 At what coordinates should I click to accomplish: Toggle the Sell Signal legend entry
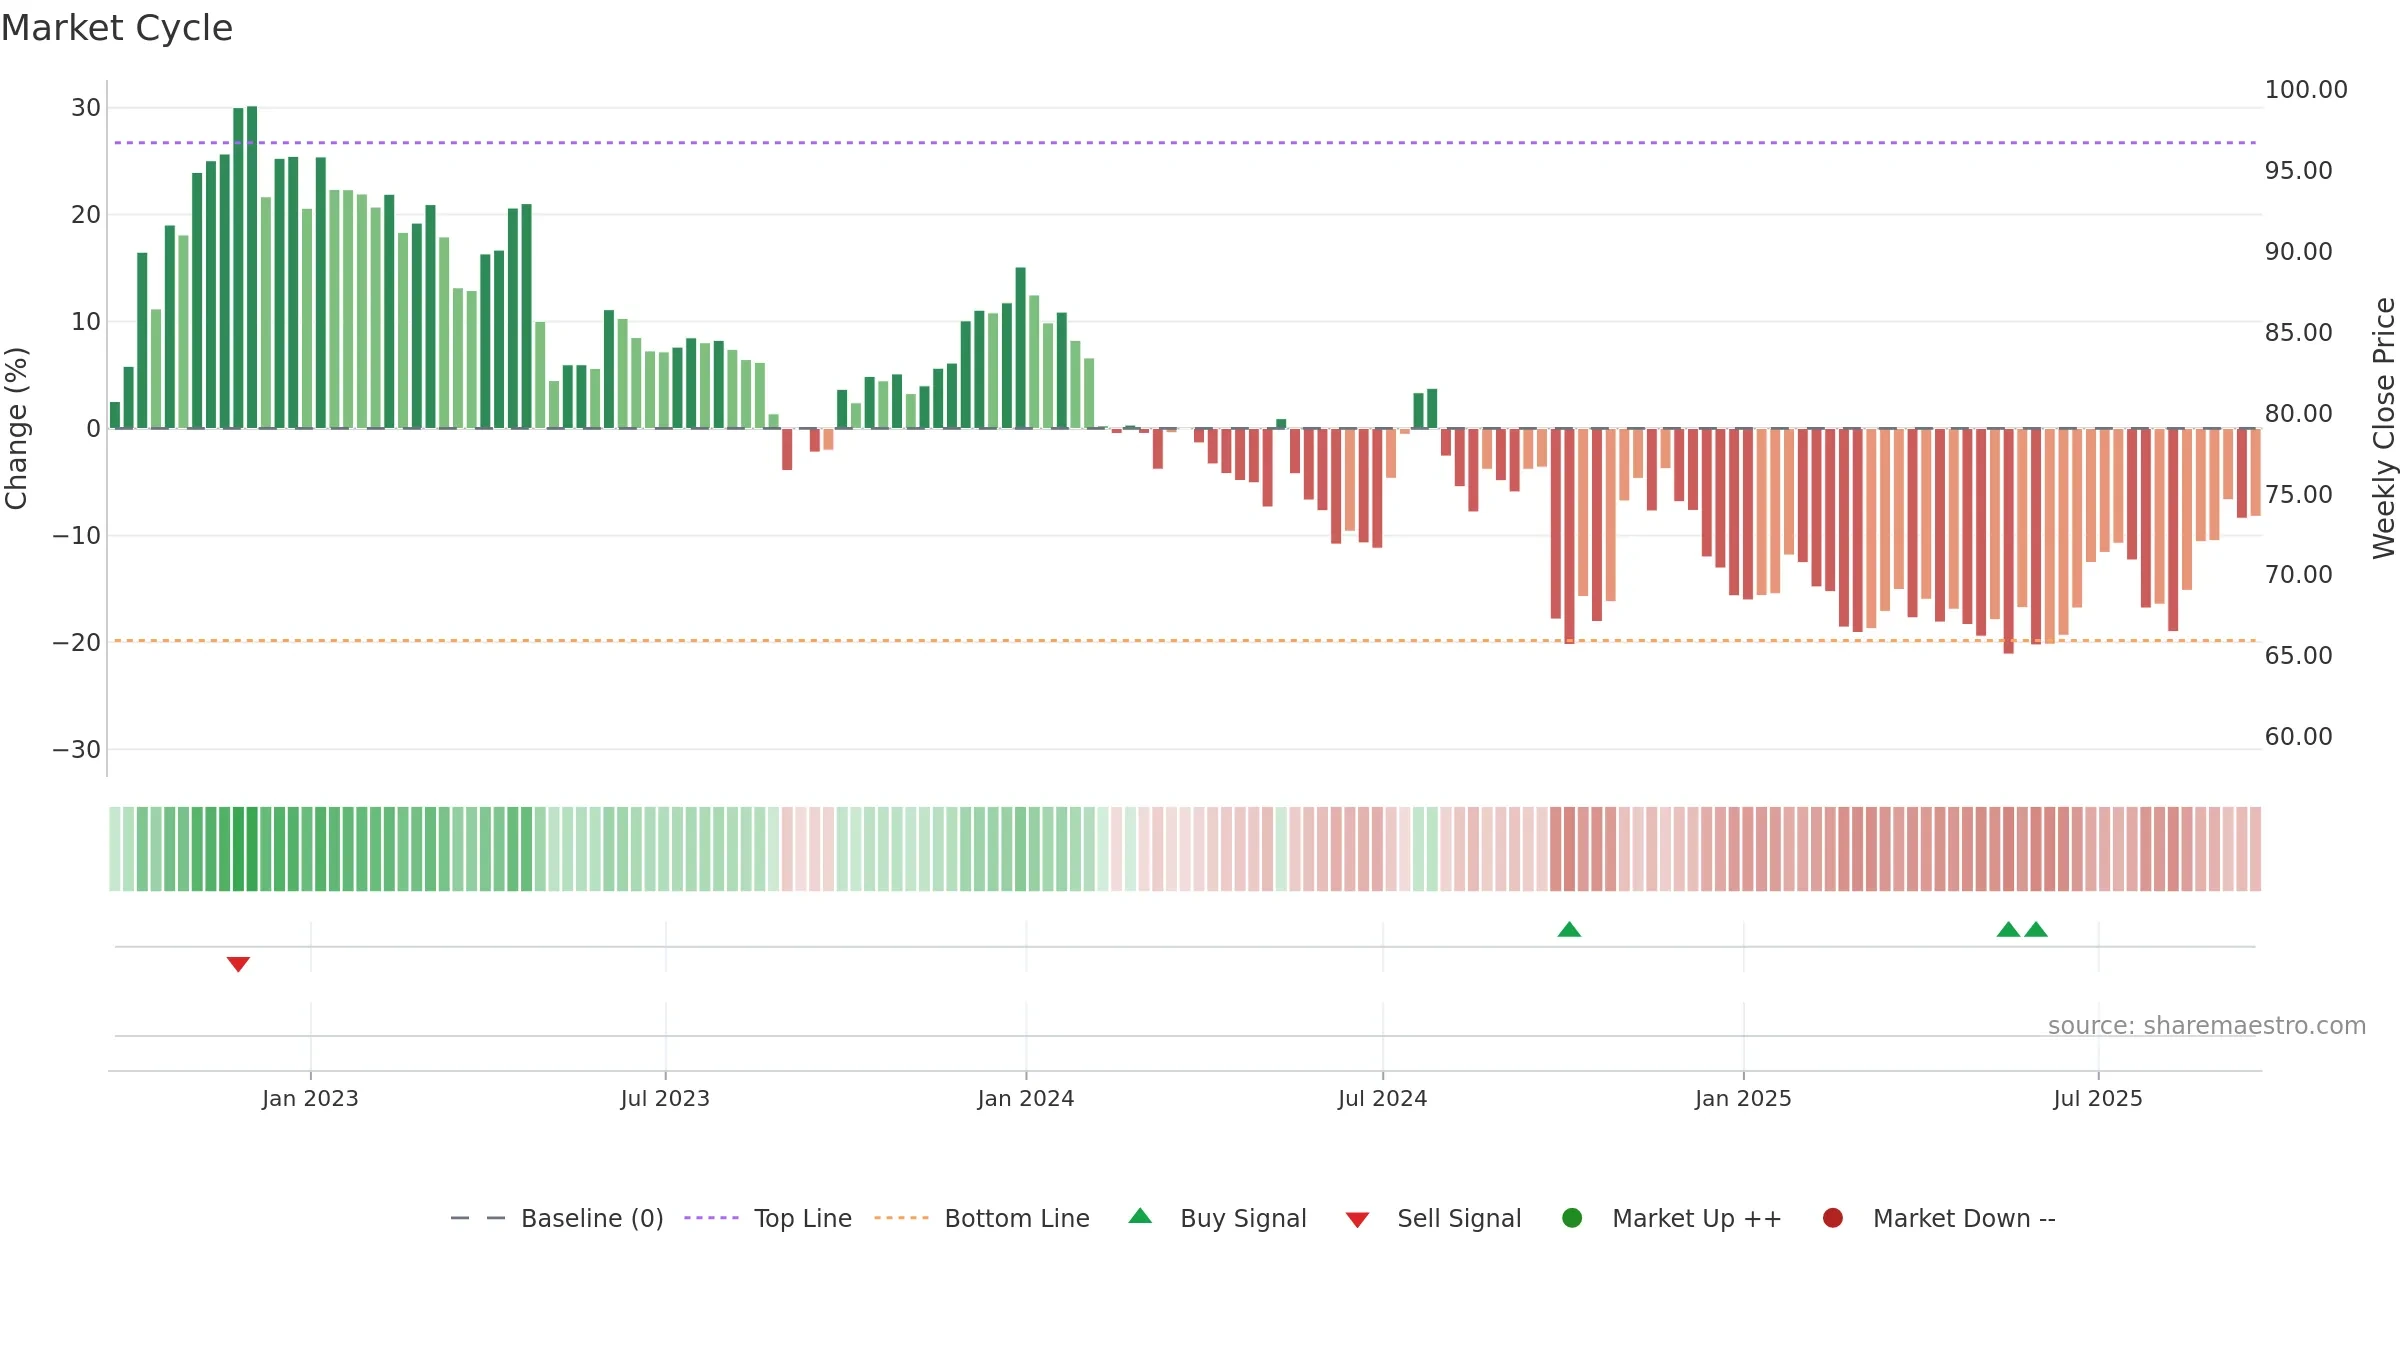point(1433,1218)
